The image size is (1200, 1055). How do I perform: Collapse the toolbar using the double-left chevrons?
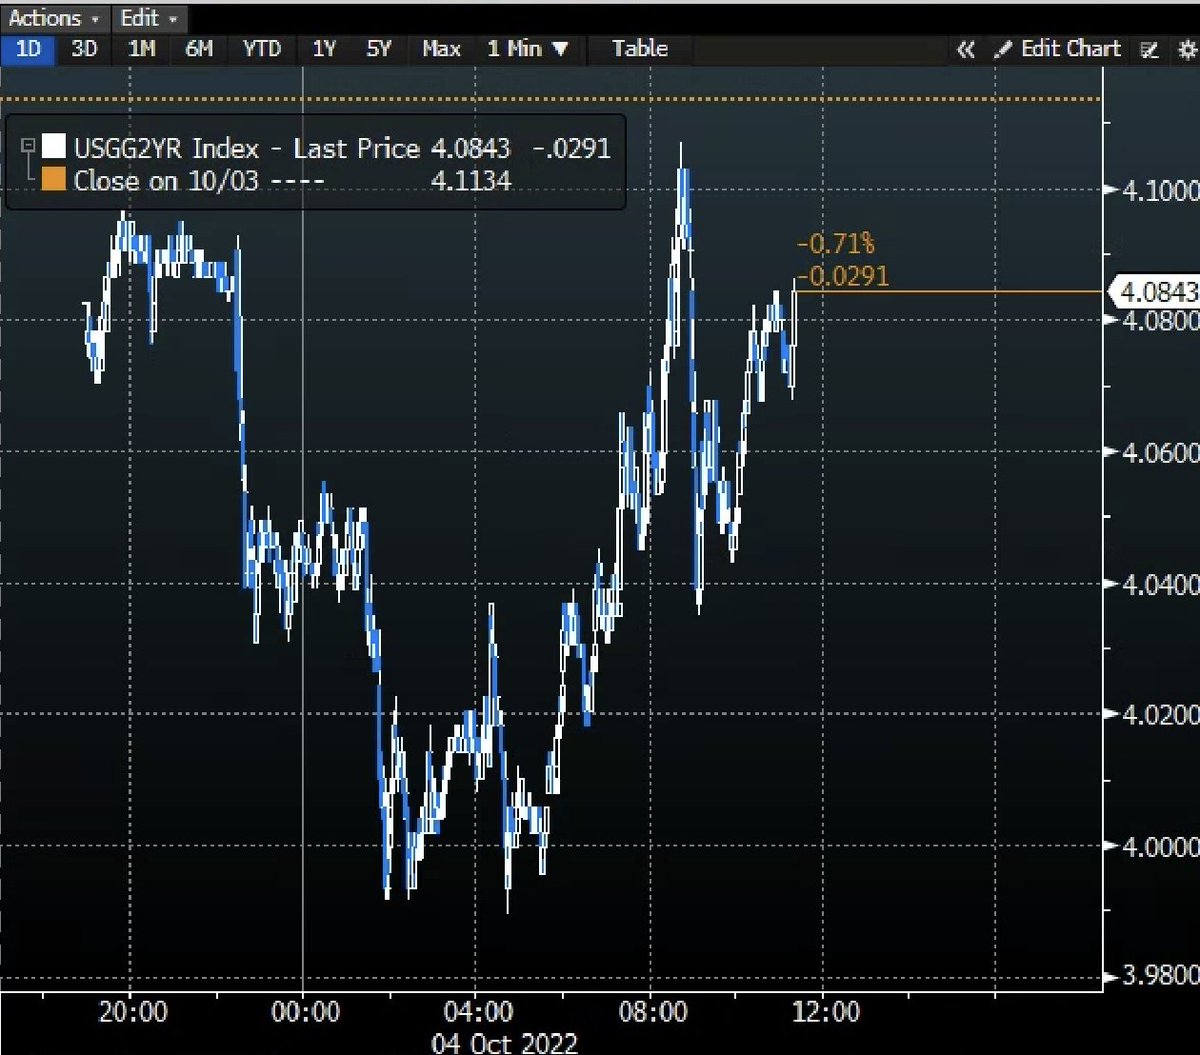[965, 48]
